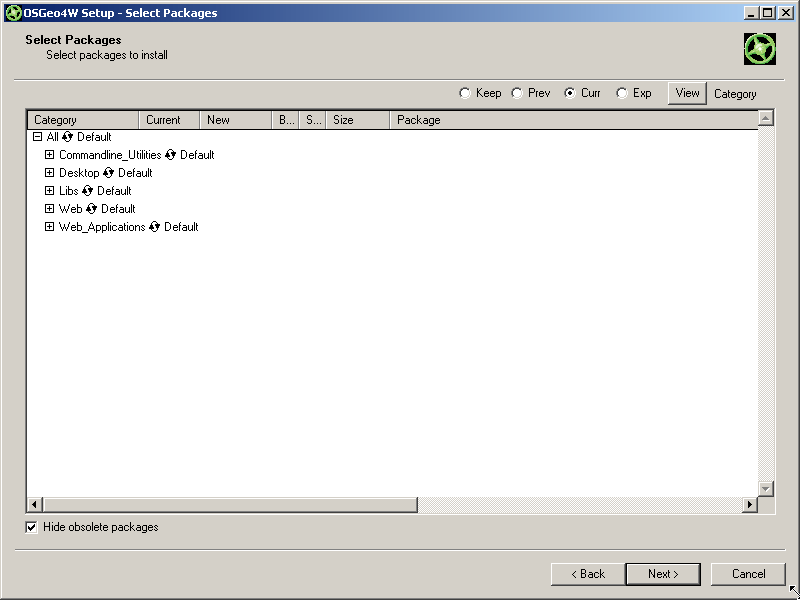800x600 pixels.
Task: Minimize the OSGeo4W Setup window
Action: 751,13
